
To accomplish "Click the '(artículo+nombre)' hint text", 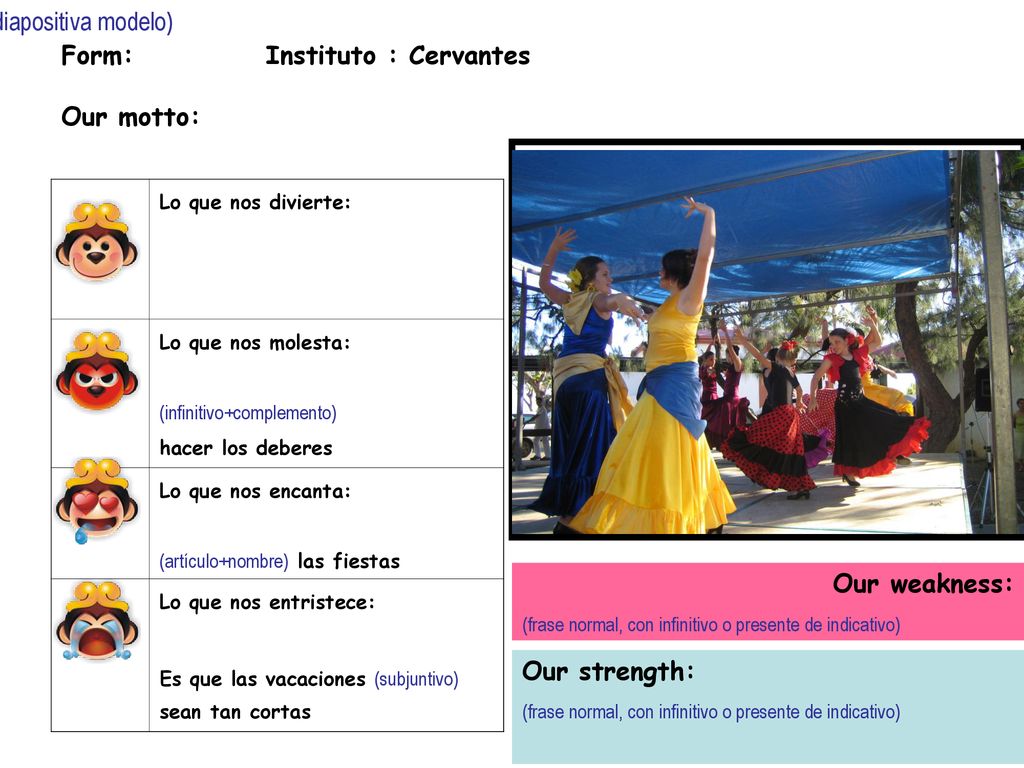I will click(x=224, y=562).
